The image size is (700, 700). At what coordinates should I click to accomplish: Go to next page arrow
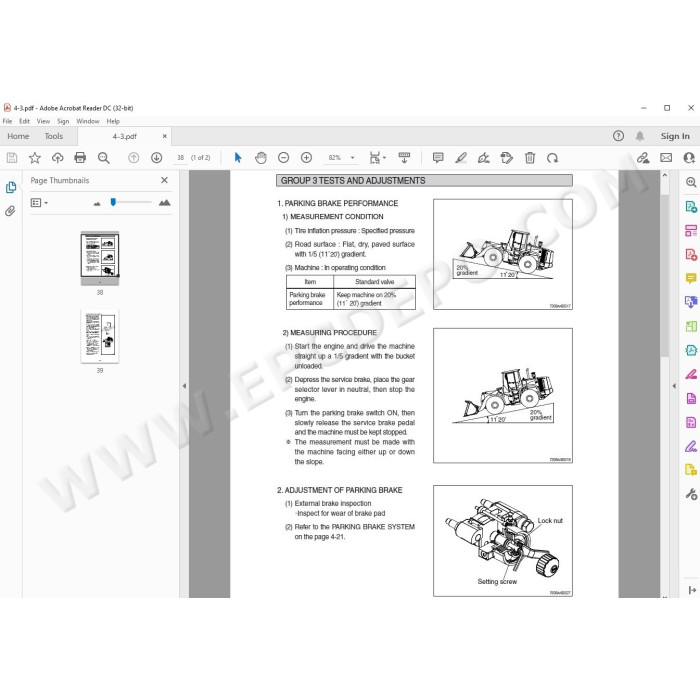coord(157,158)
